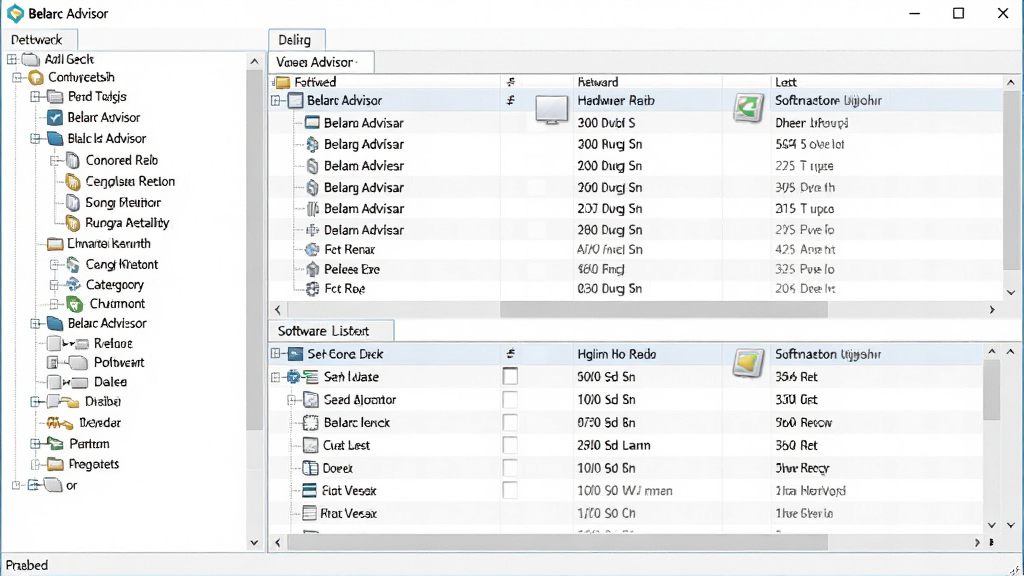Select the Disibei tree item
Image resolution: width=1024 pixels, height=576 pixels.
(x=103, y=402)
